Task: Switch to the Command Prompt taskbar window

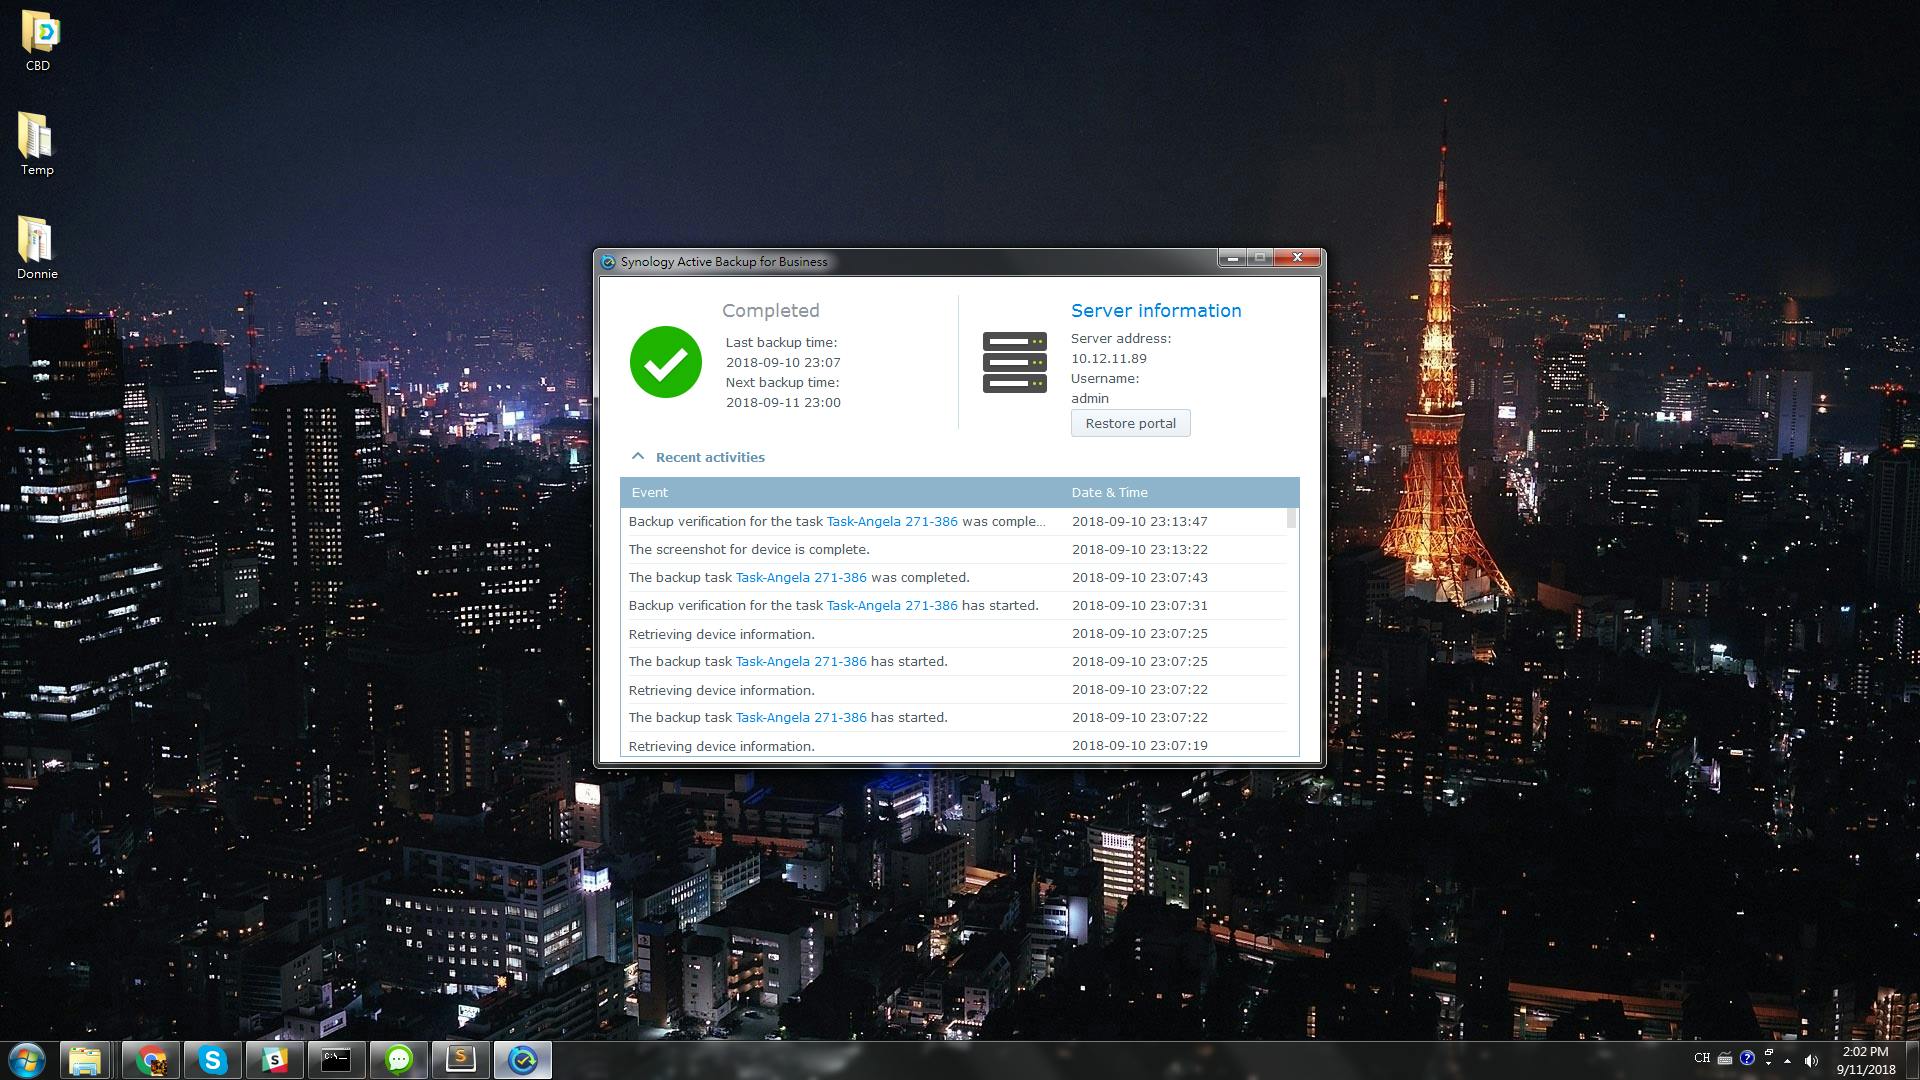Action: (337, 1060)
